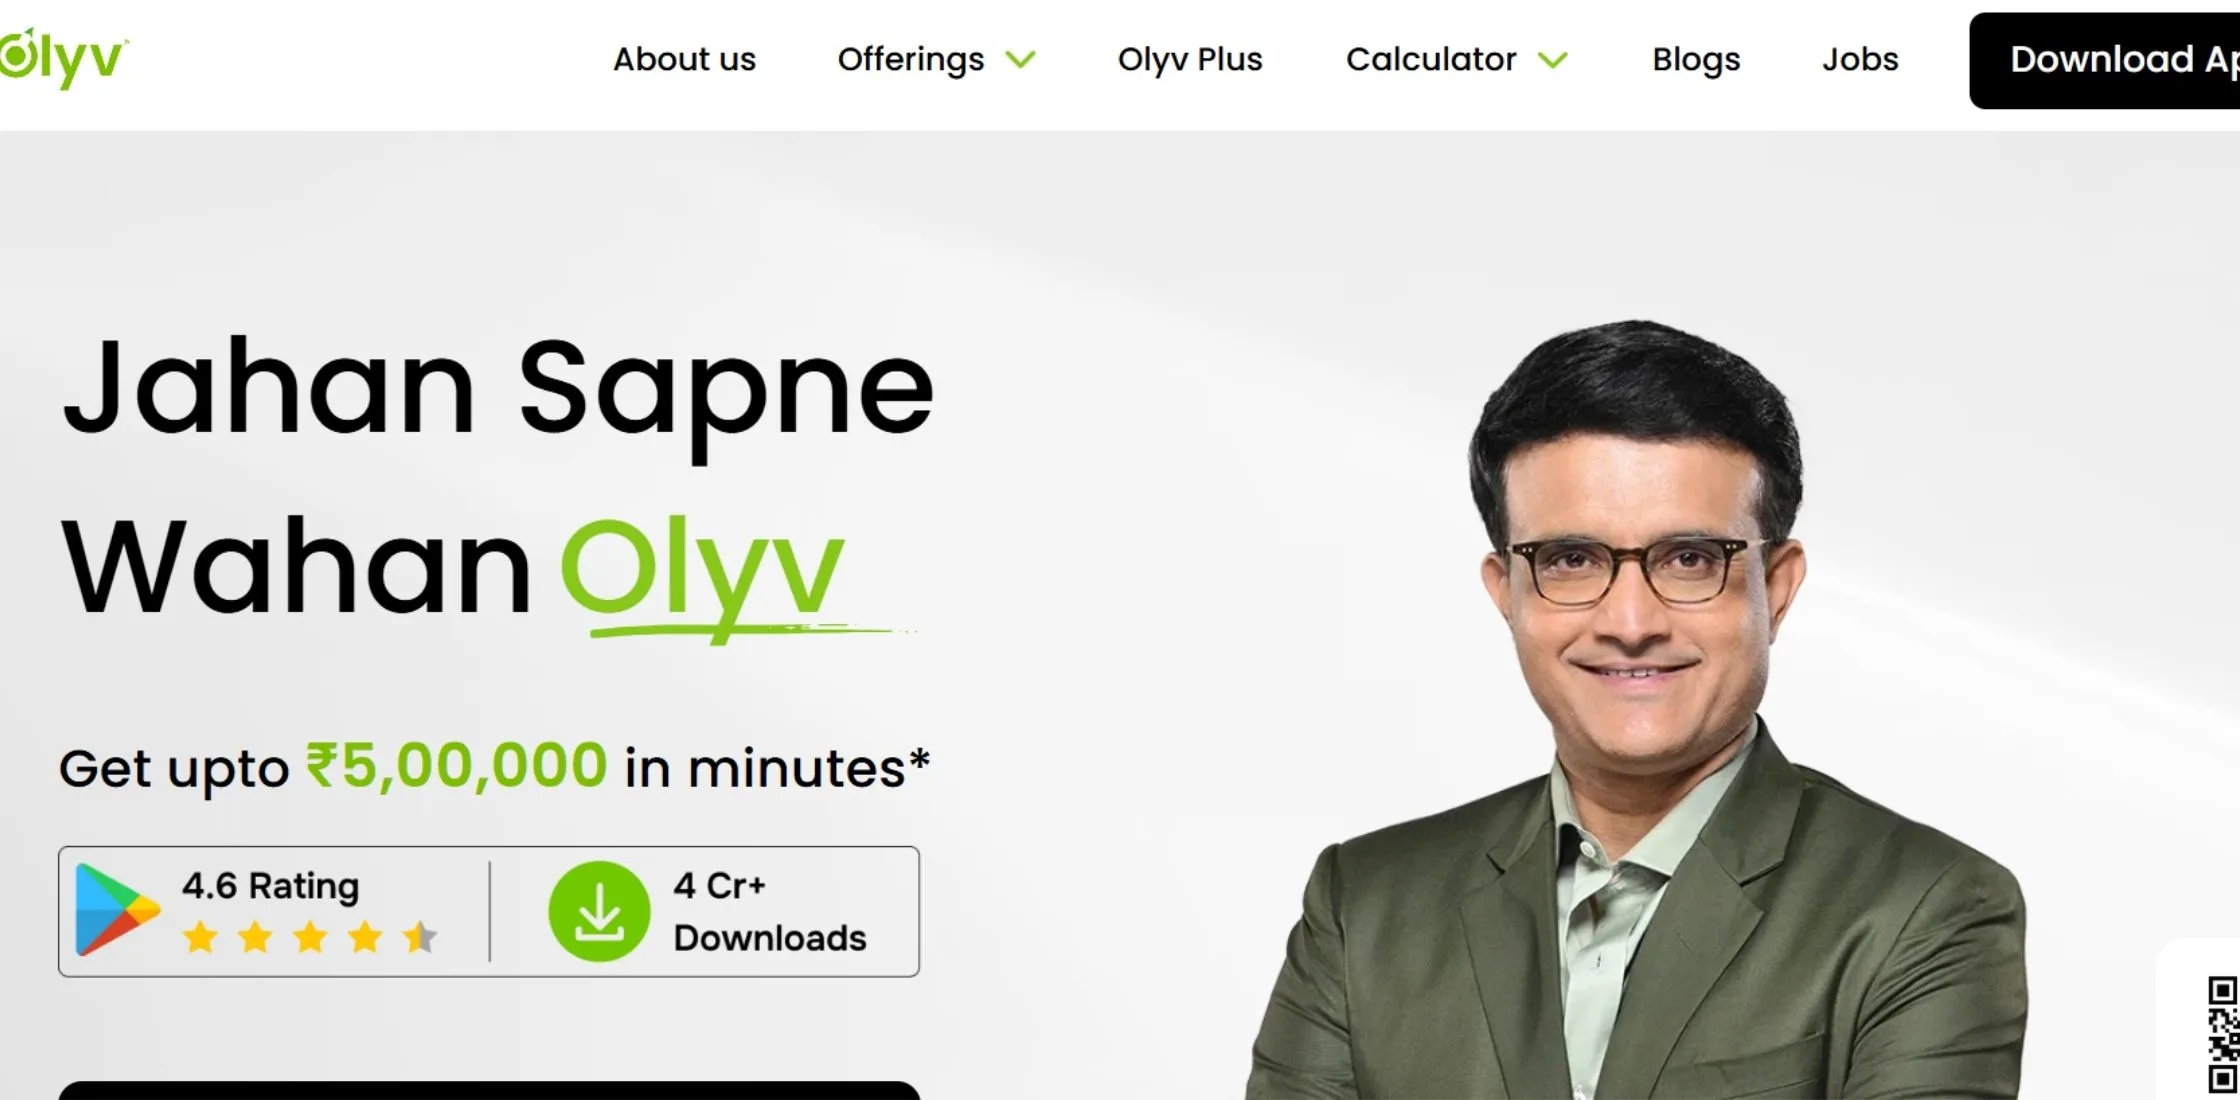2240x1100 pixels.
Task: Click the green download circle icon
Action: coord(599,911)
